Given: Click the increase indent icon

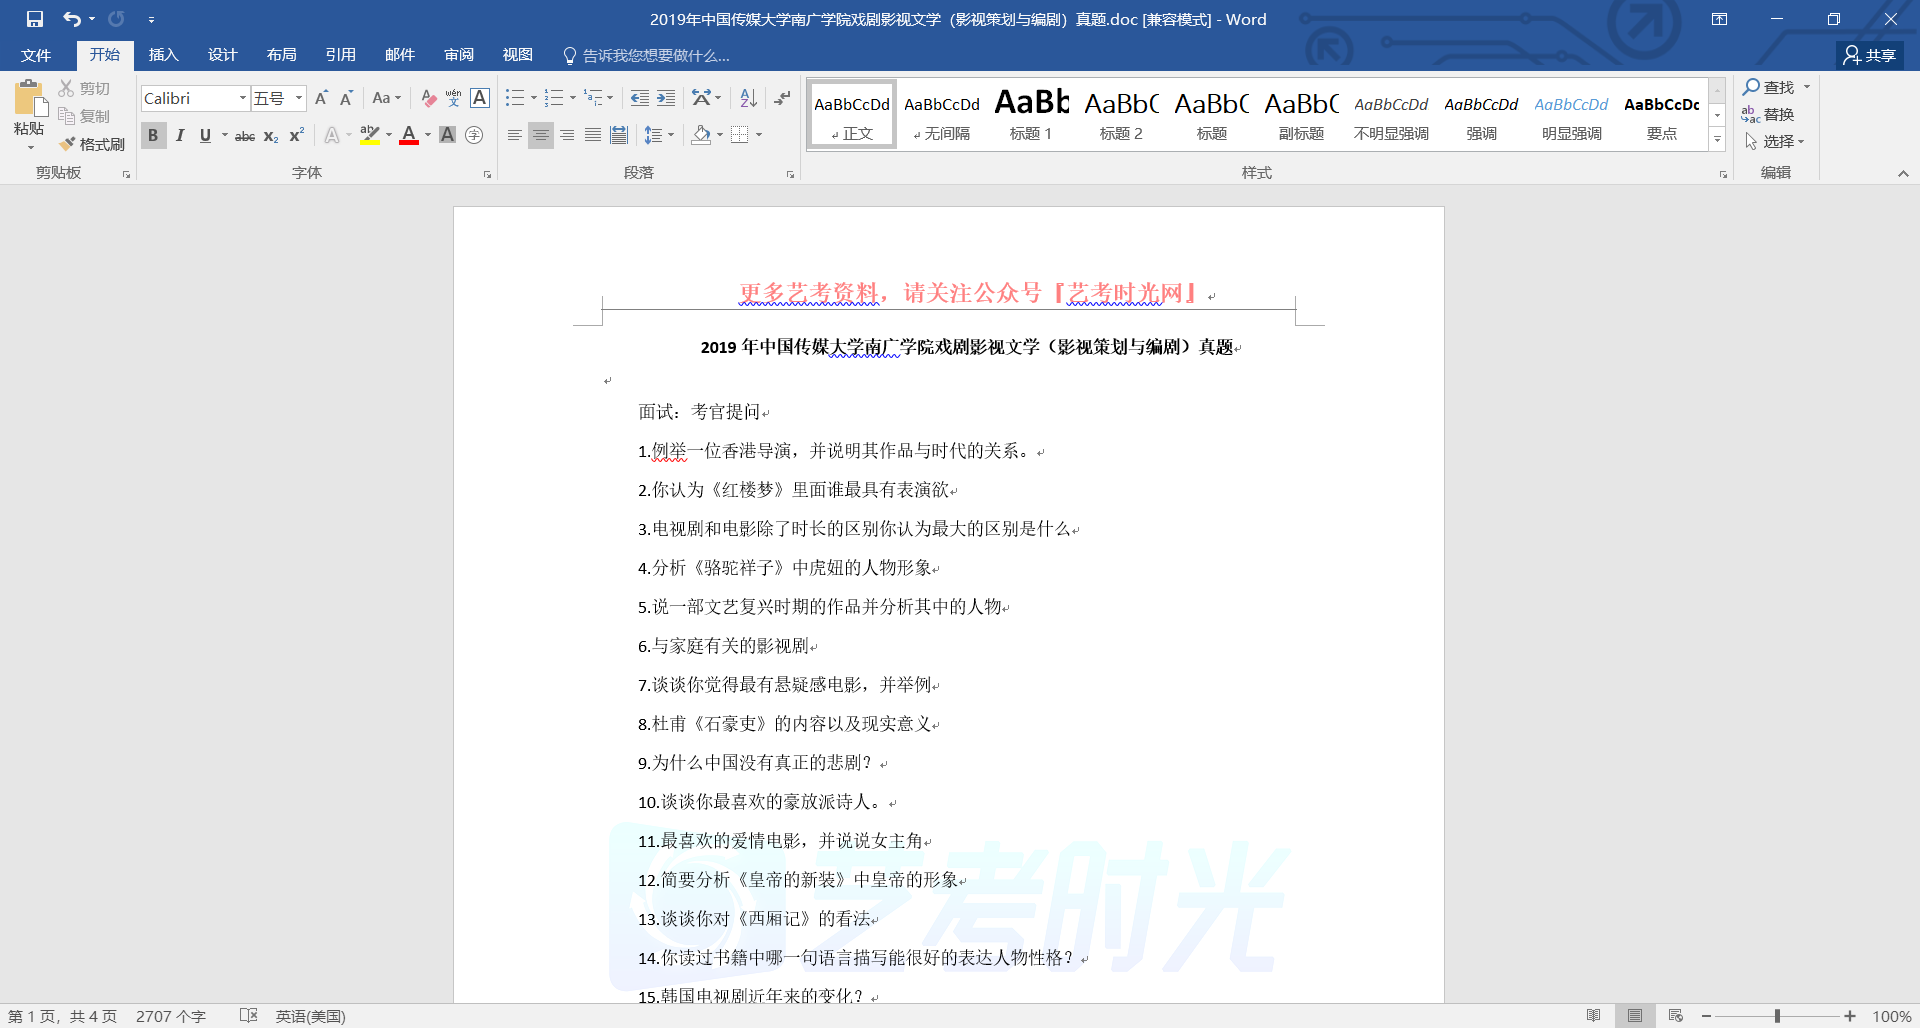Looking at the screenshot, I should point(666,98).
